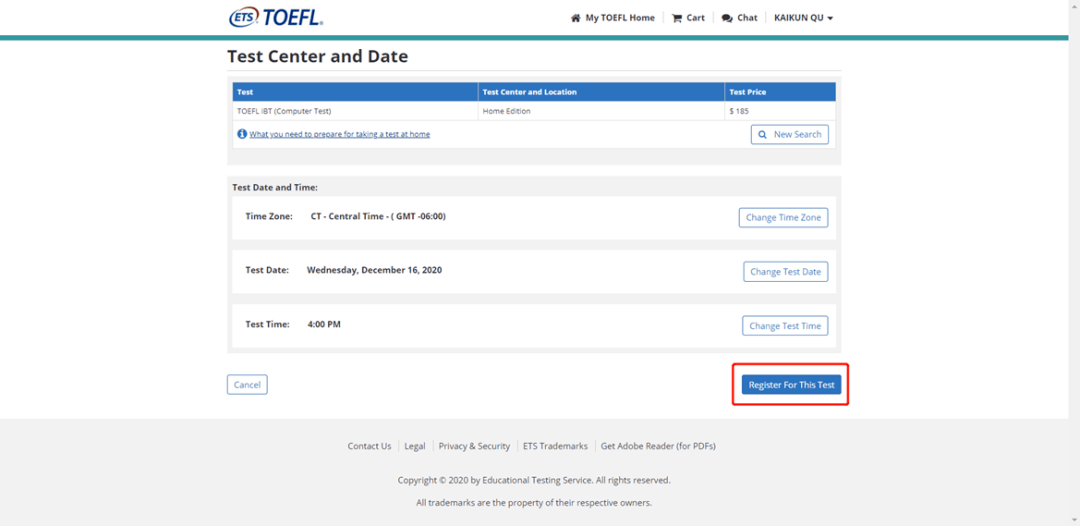1080x526 pixels.
Task: Click the 'Test Center and Date' heading
Action: (318, 56)
